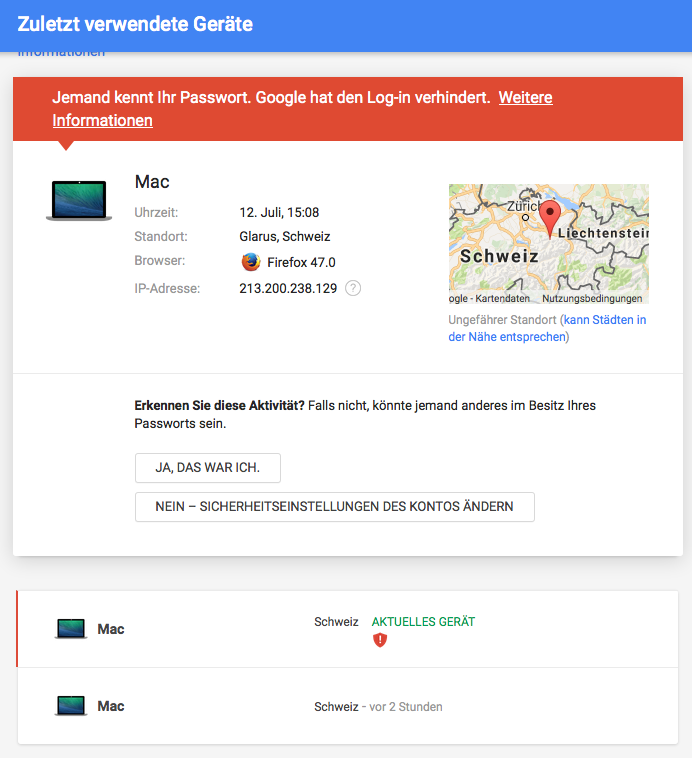Select the Mac row from 'vor 2 Stunden'
Image resolution: width=692 pixels, height=758 pixels.
[347, 706]
